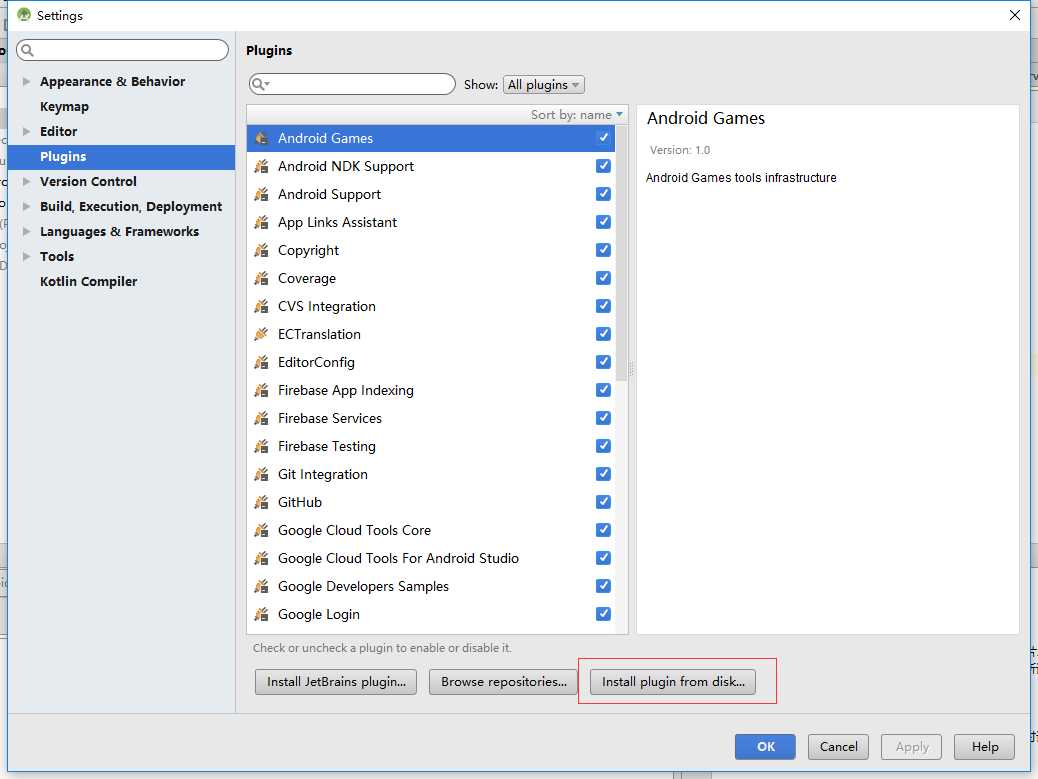Click the Firebase App Indexing plugin icon
The width and height of the screenshot is (1038, 779).
(x=261, y=390)
